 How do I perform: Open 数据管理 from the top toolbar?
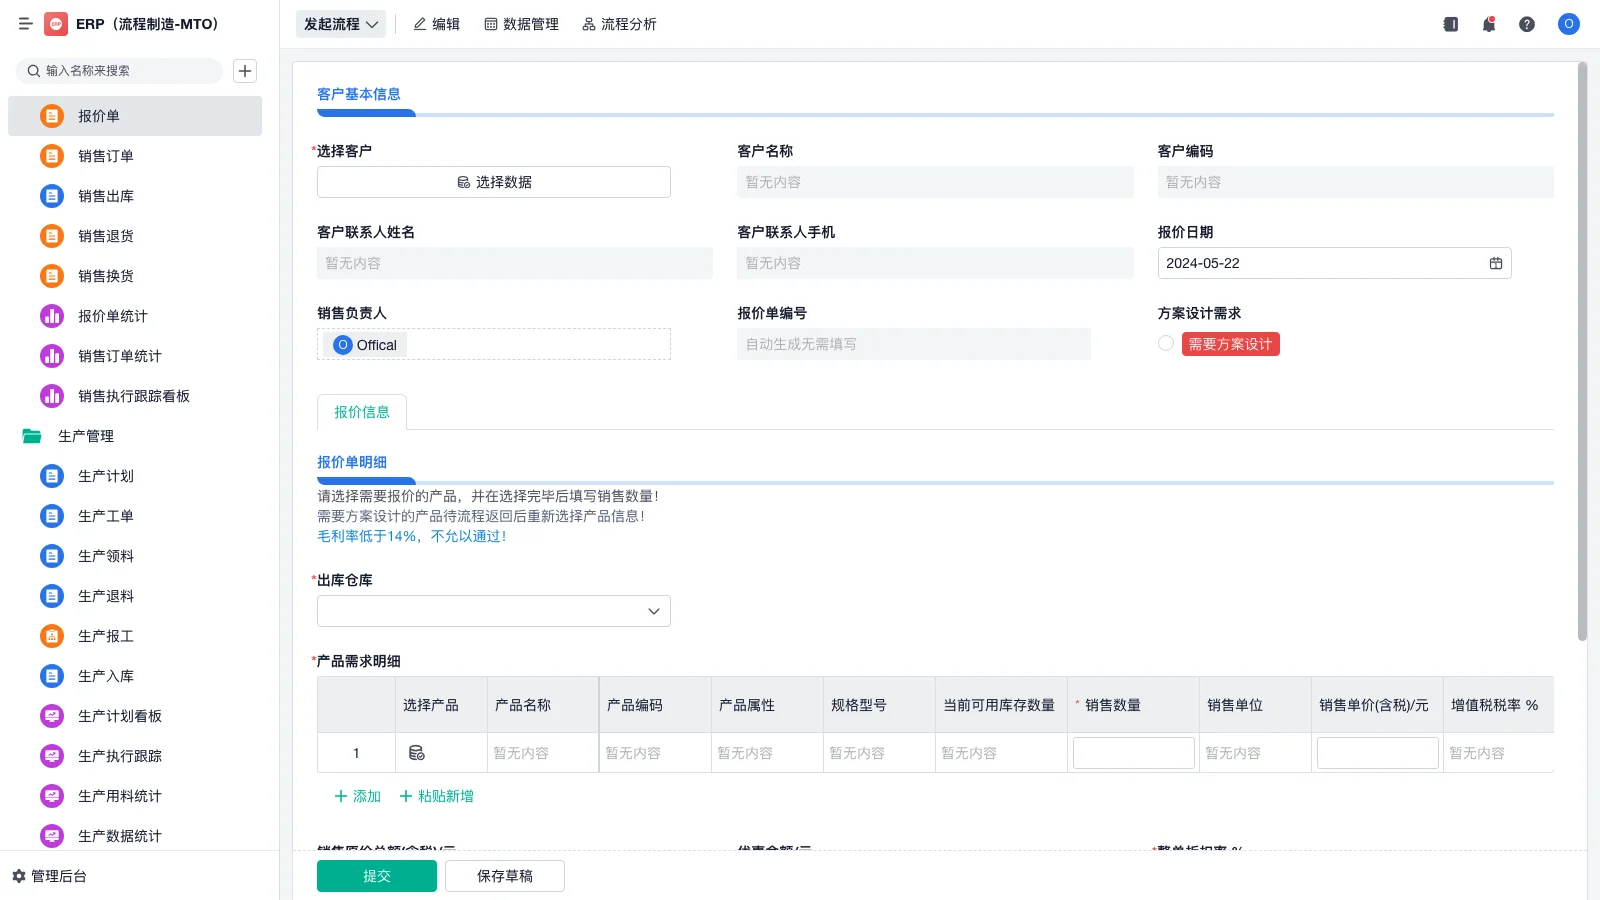(x=522, y=24)
